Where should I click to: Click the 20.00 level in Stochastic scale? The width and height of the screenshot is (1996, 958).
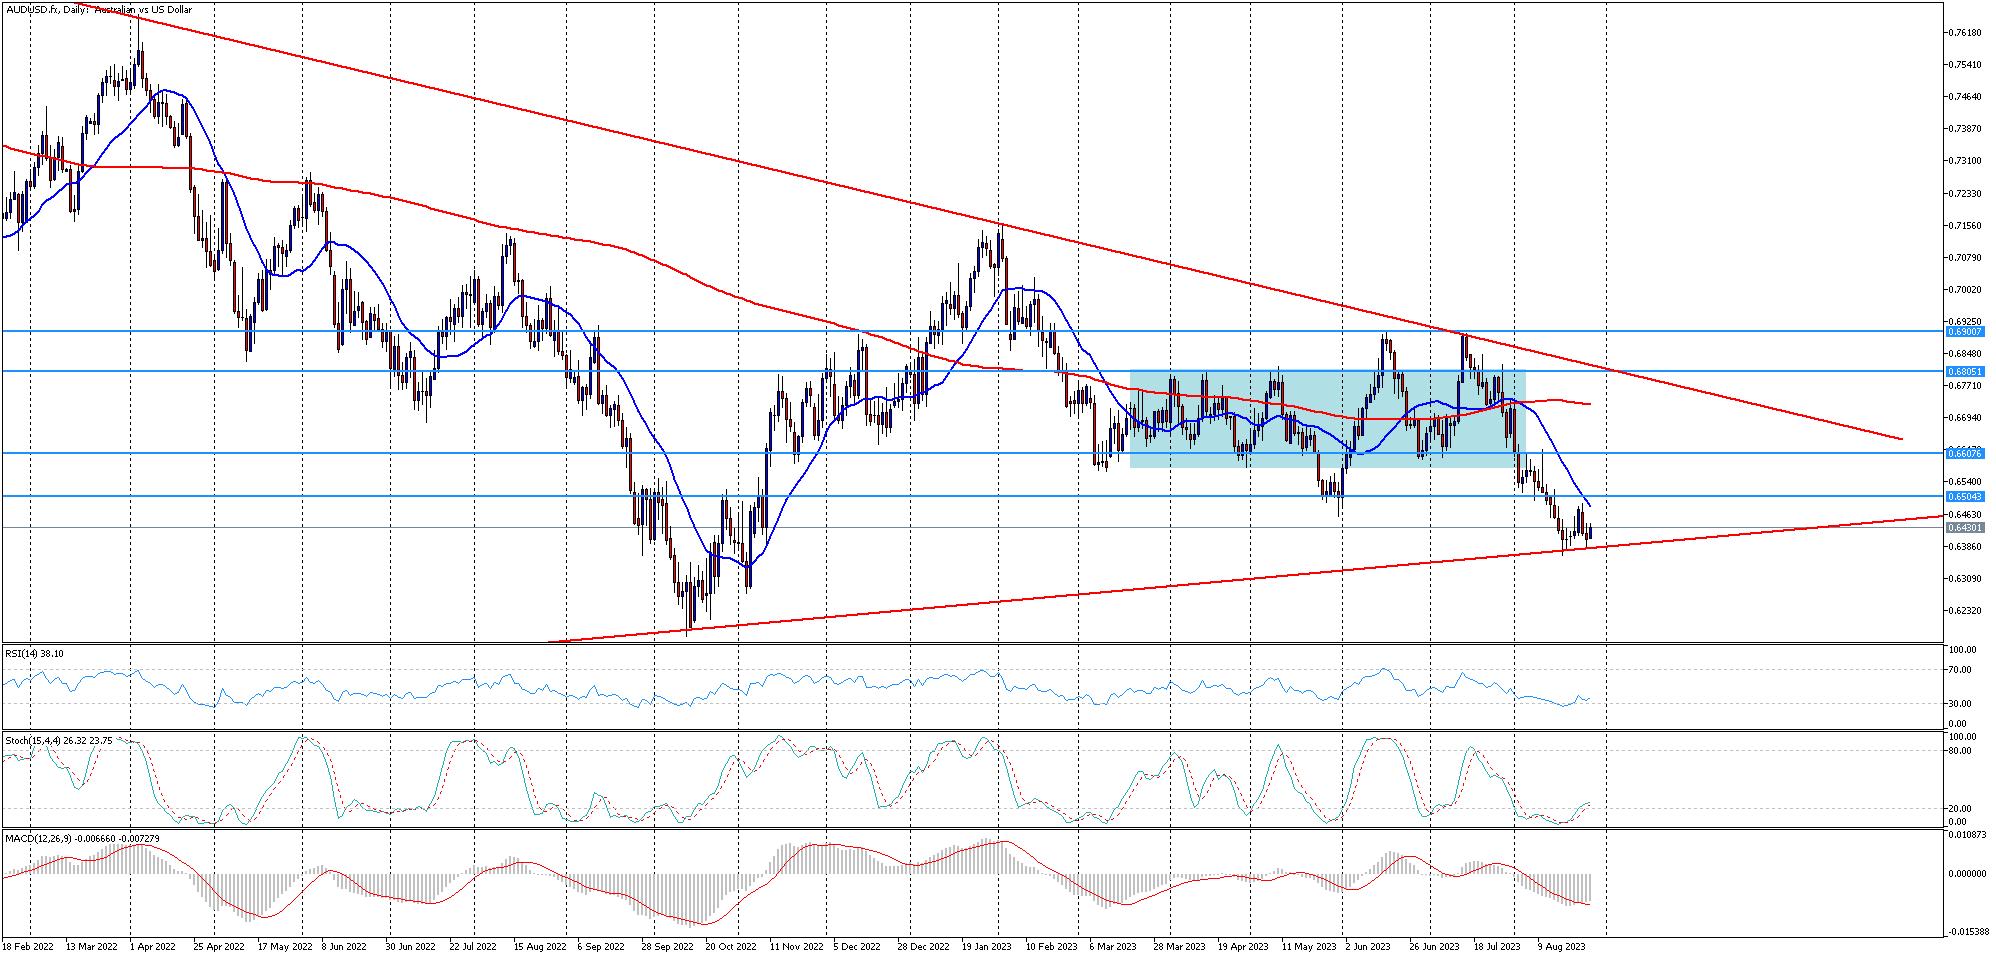(1962, 809)
